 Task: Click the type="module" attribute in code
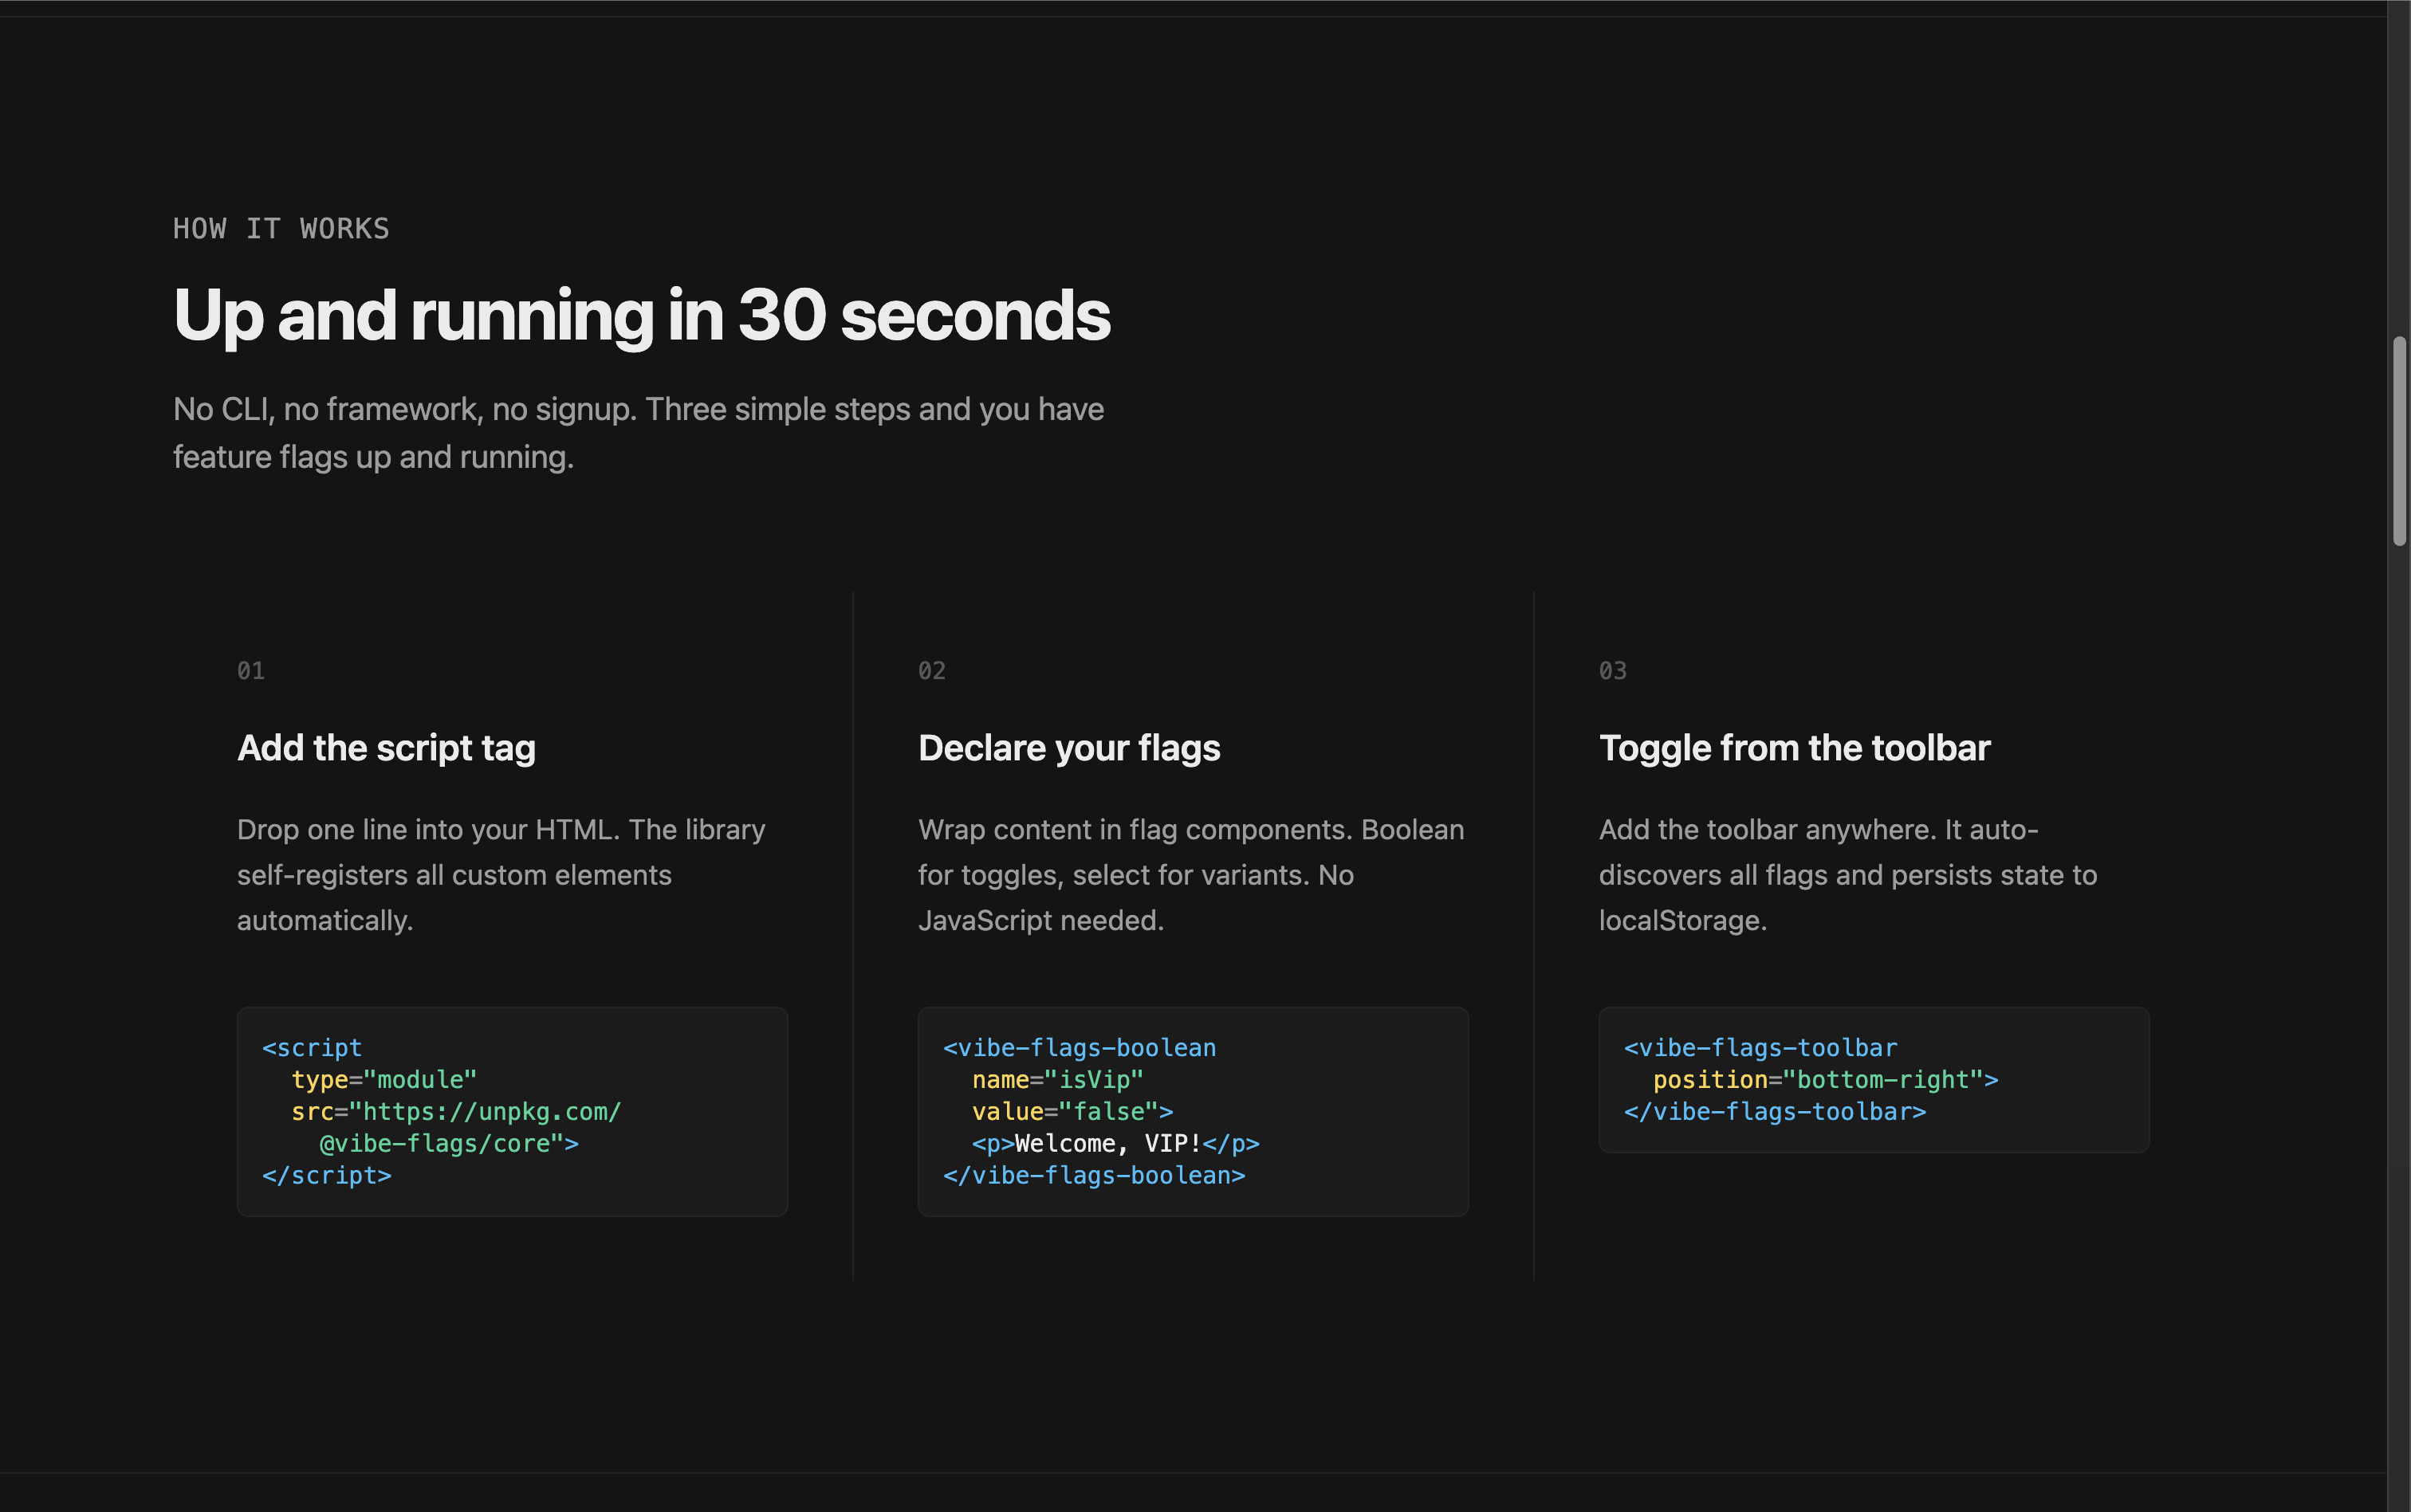coord(383,1079)
